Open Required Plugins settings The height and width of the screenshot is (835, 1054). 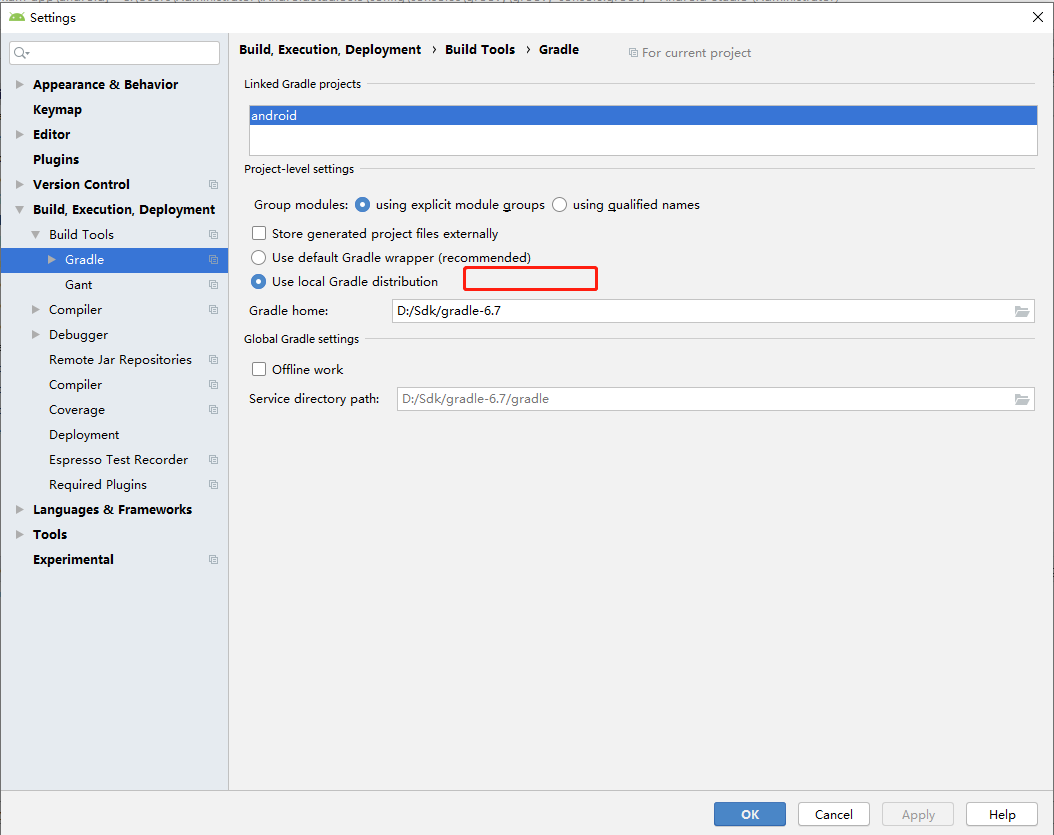coord(97,485)
